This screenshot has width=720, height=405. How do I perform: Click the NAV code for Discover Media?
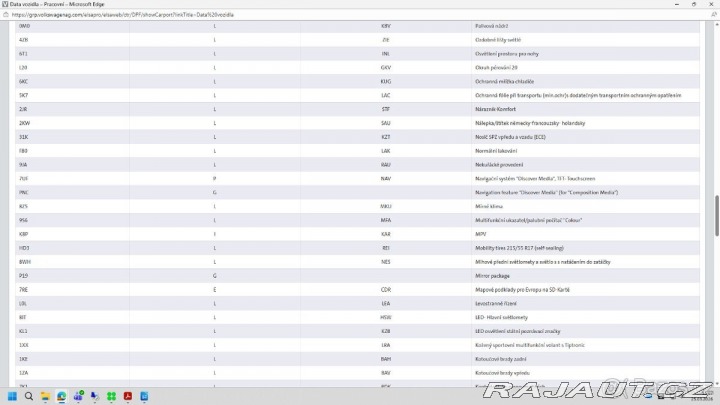385,178
